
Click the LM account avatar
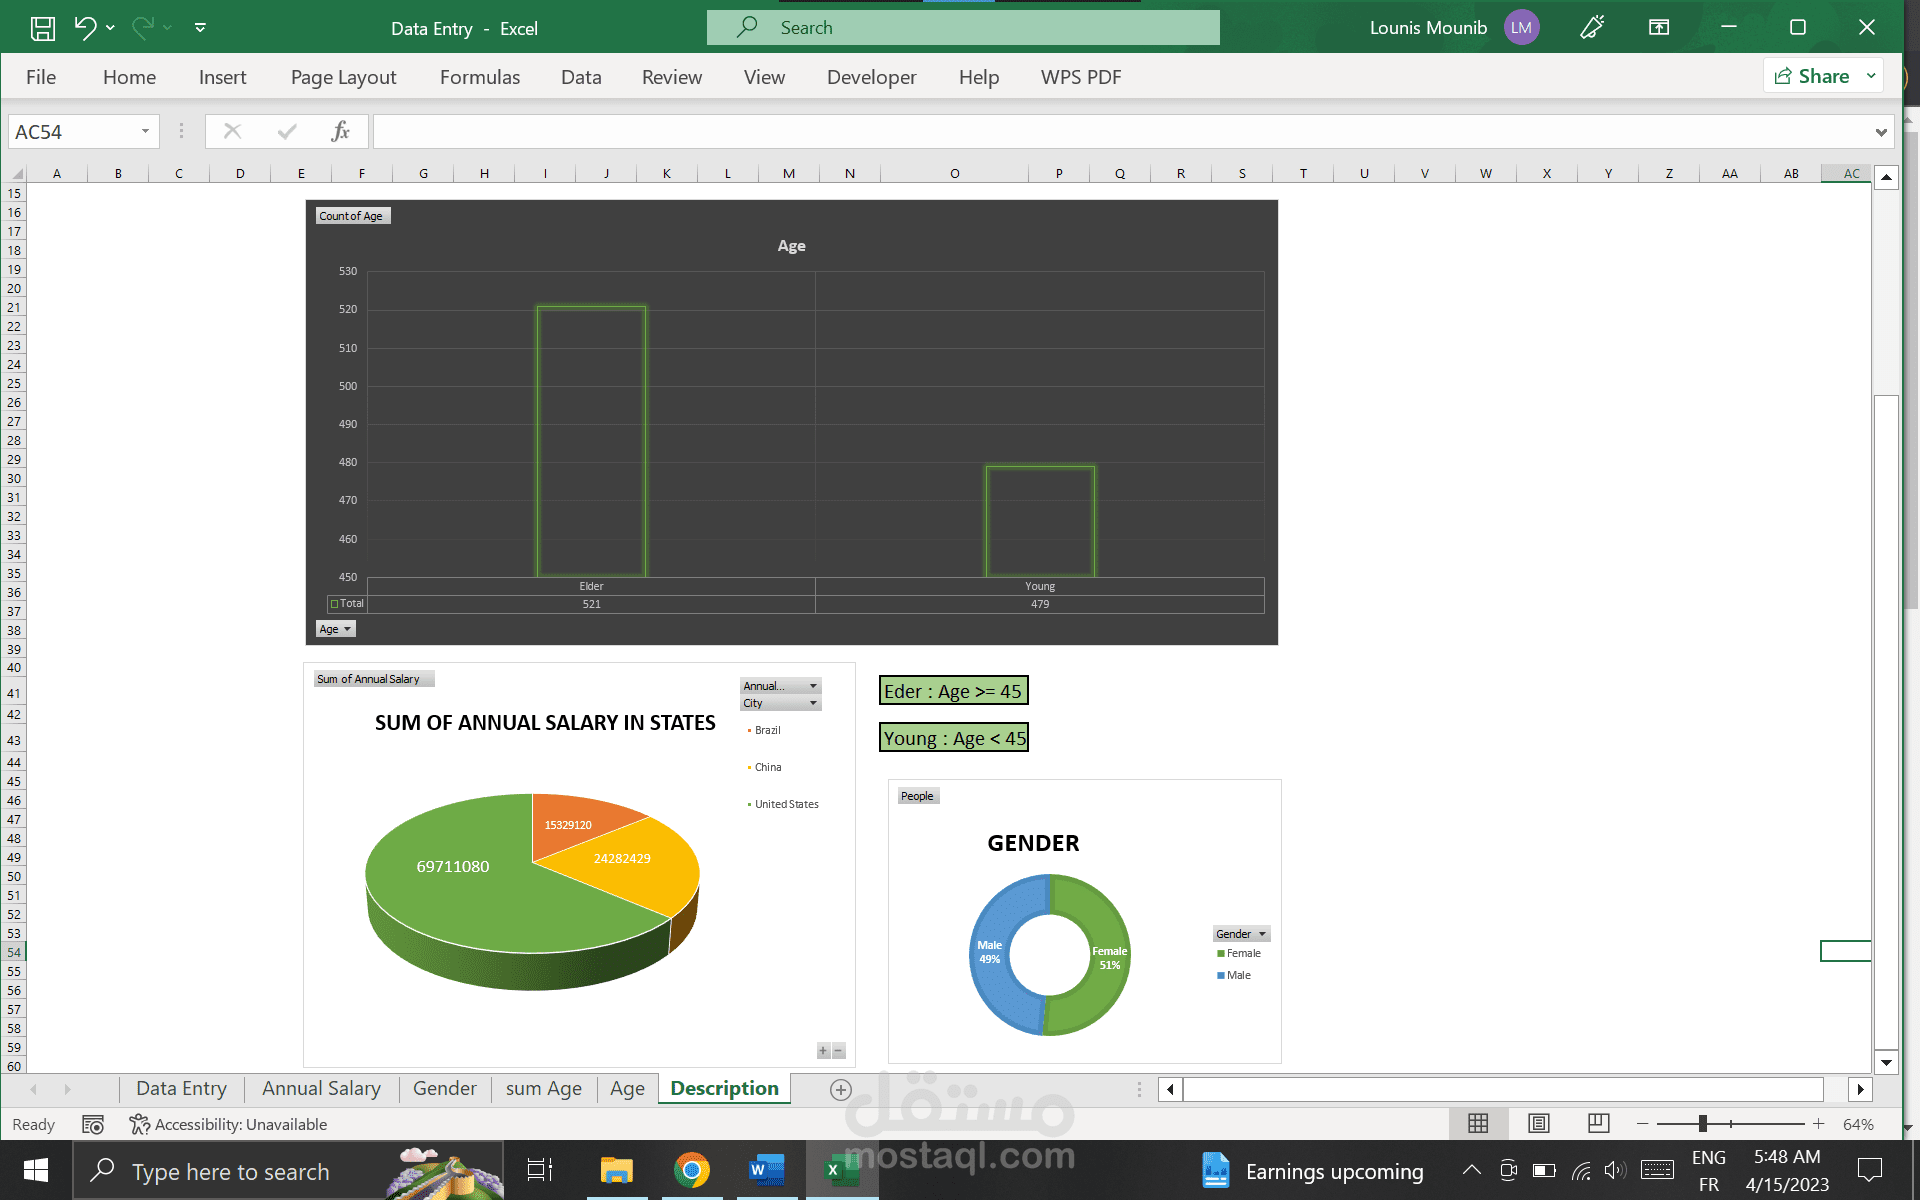pos(1521,28)
